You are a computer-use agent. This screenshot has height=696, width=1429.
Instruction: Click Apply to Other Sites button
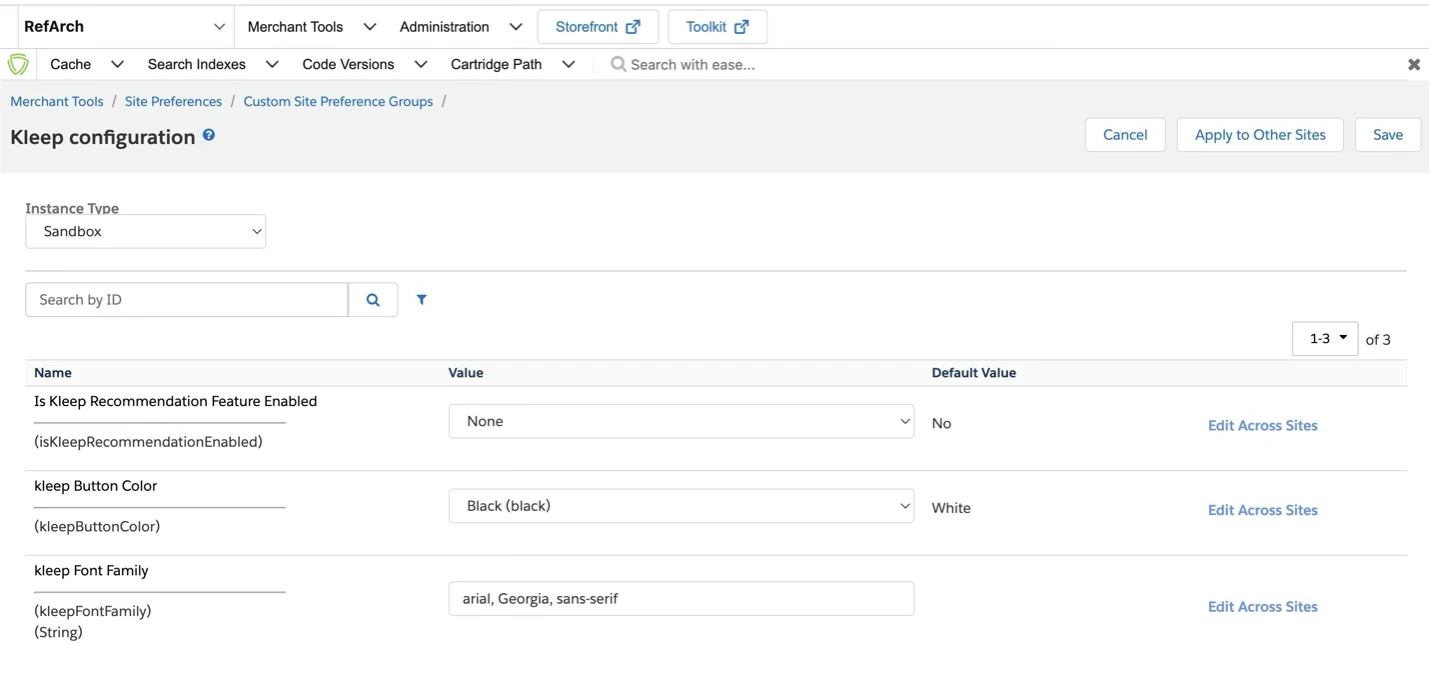coord(1260,135)
